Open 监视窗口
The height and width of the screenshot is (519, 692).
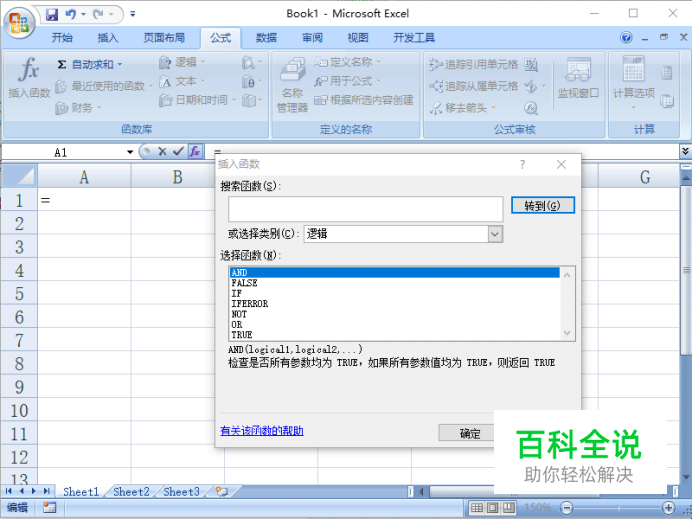pyautogui.click(x=578, y=78)
